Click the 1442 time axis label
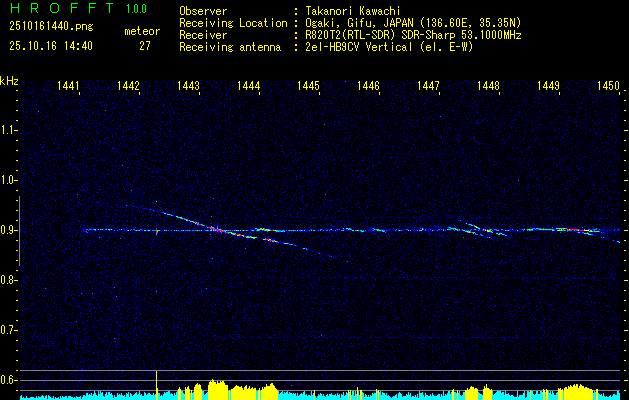The image size is (629, 400). coord(128,85)
